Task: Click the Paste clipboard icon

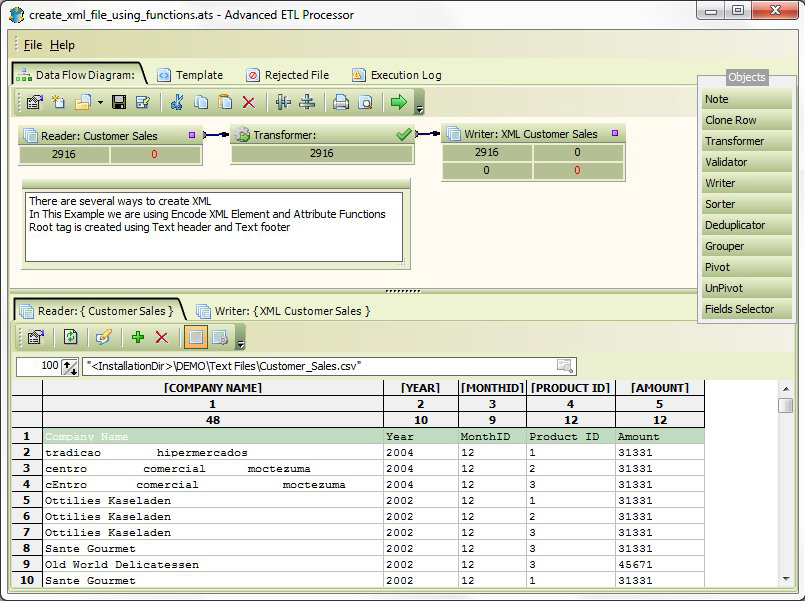Action: (x=225, y=102)
